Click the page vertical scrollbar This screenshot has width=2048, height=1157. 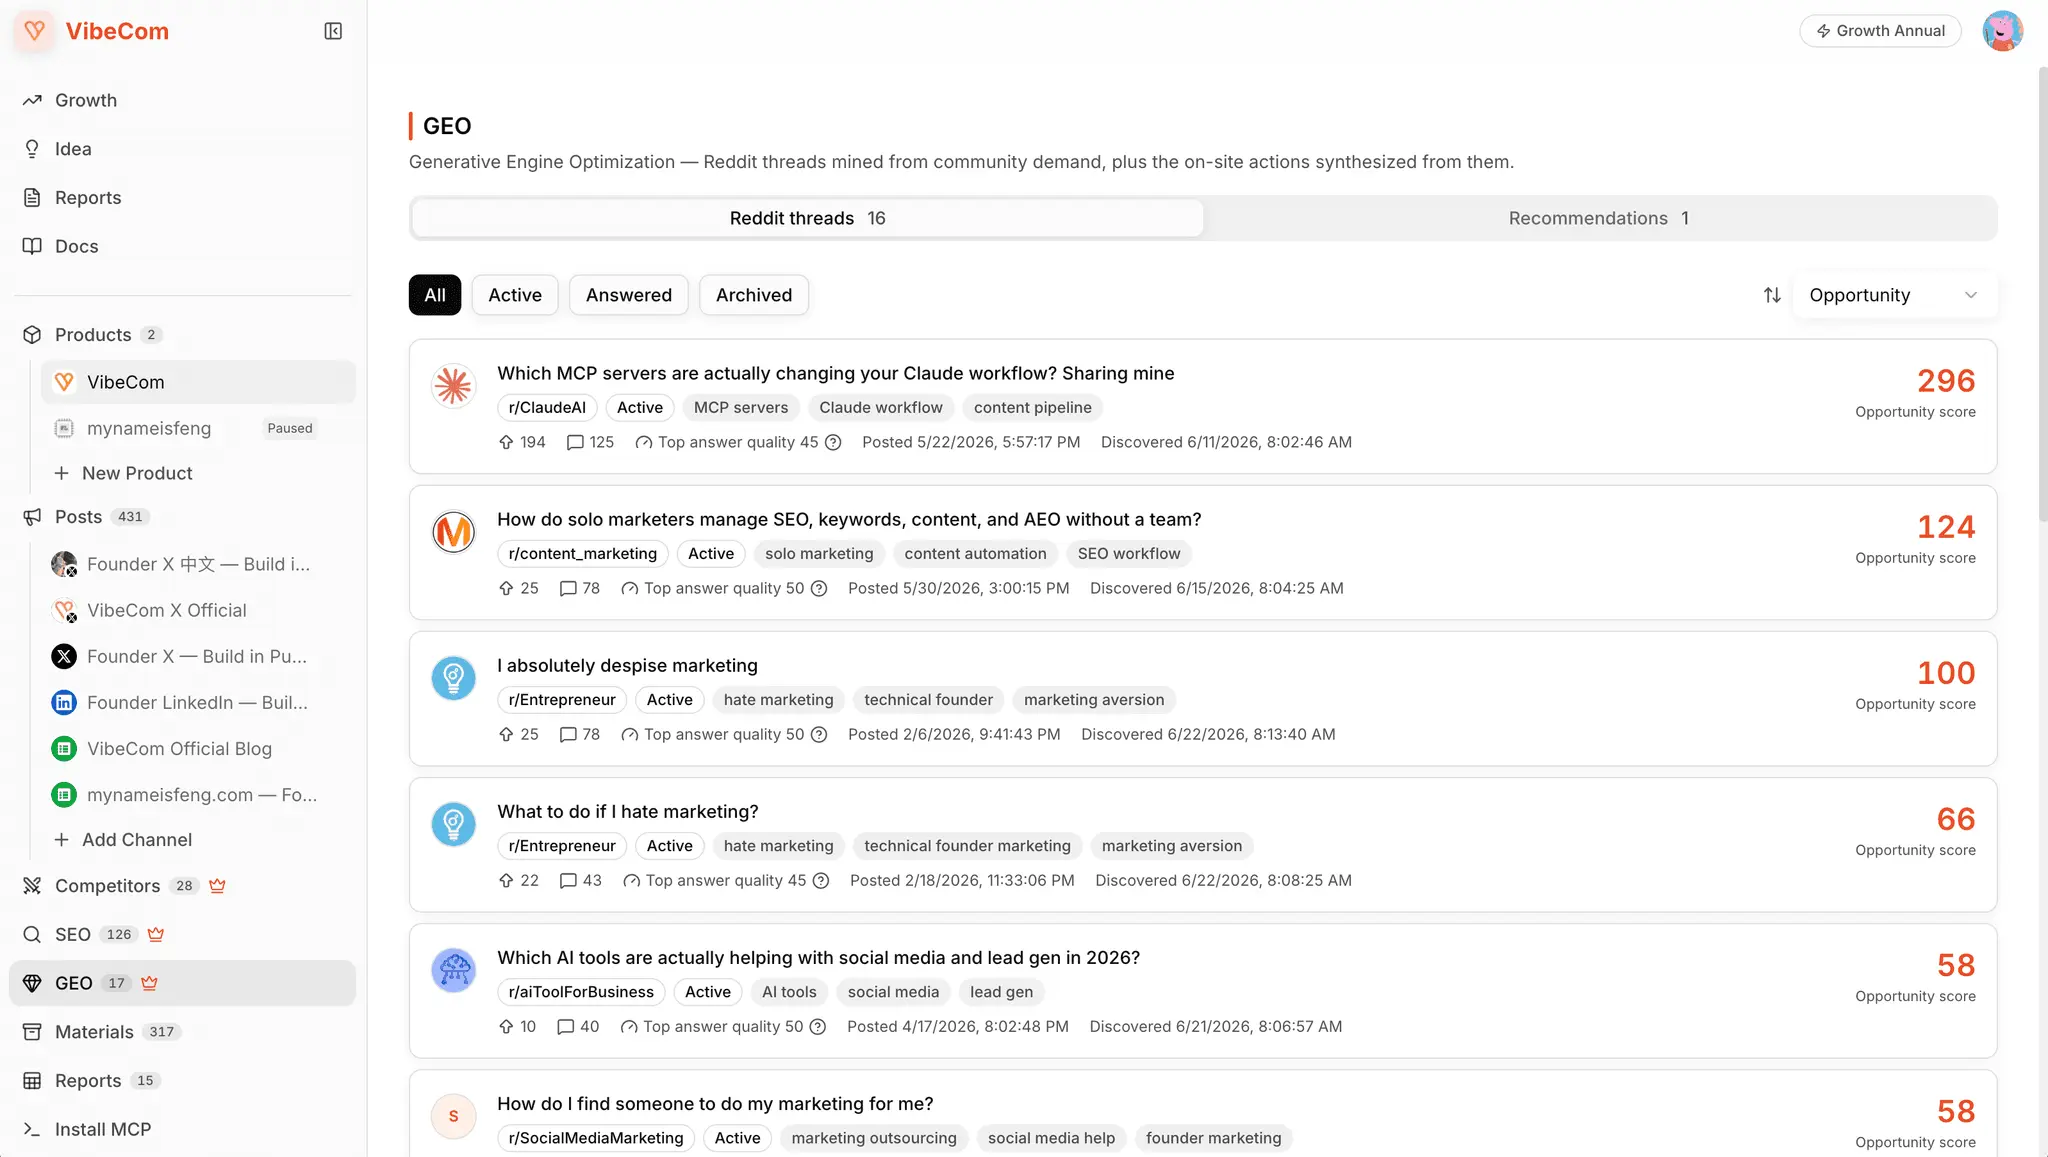(x=2042, y=295)
